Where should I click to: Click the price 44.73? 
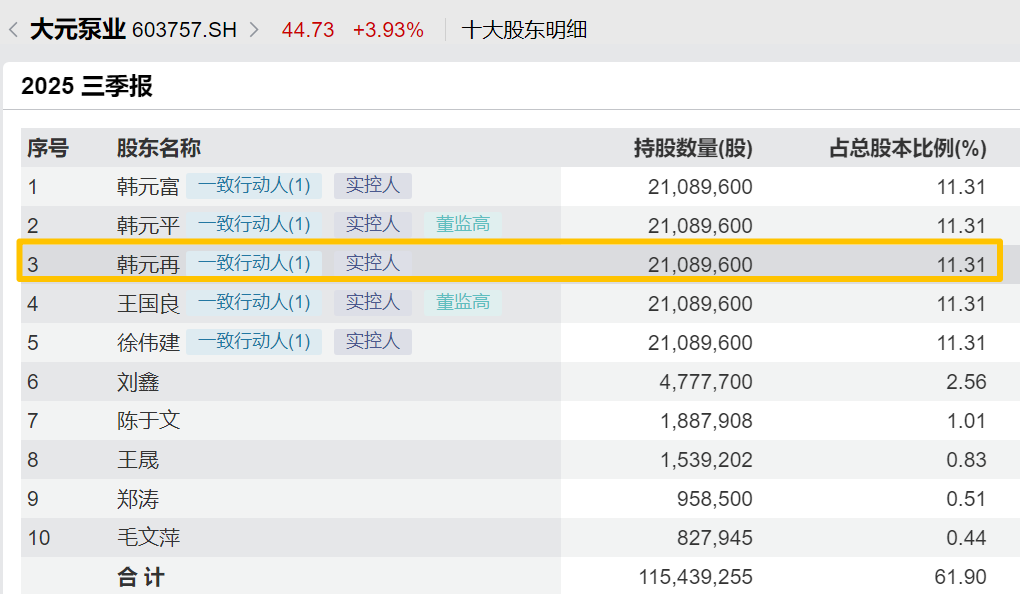click(x=308, y=30)
